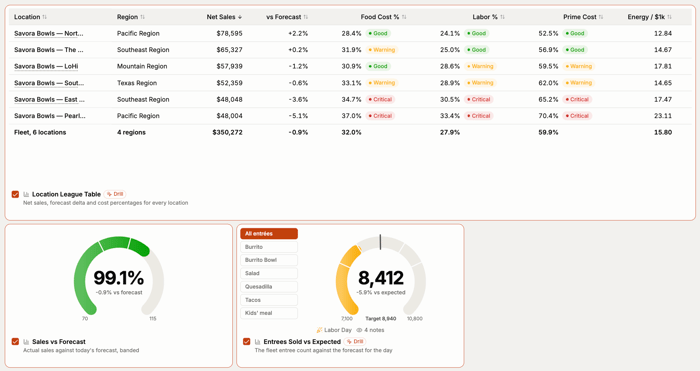Open the Savora Bowls — LoHi location link
The image size is (700, 371).
click(x=46, y=66)
